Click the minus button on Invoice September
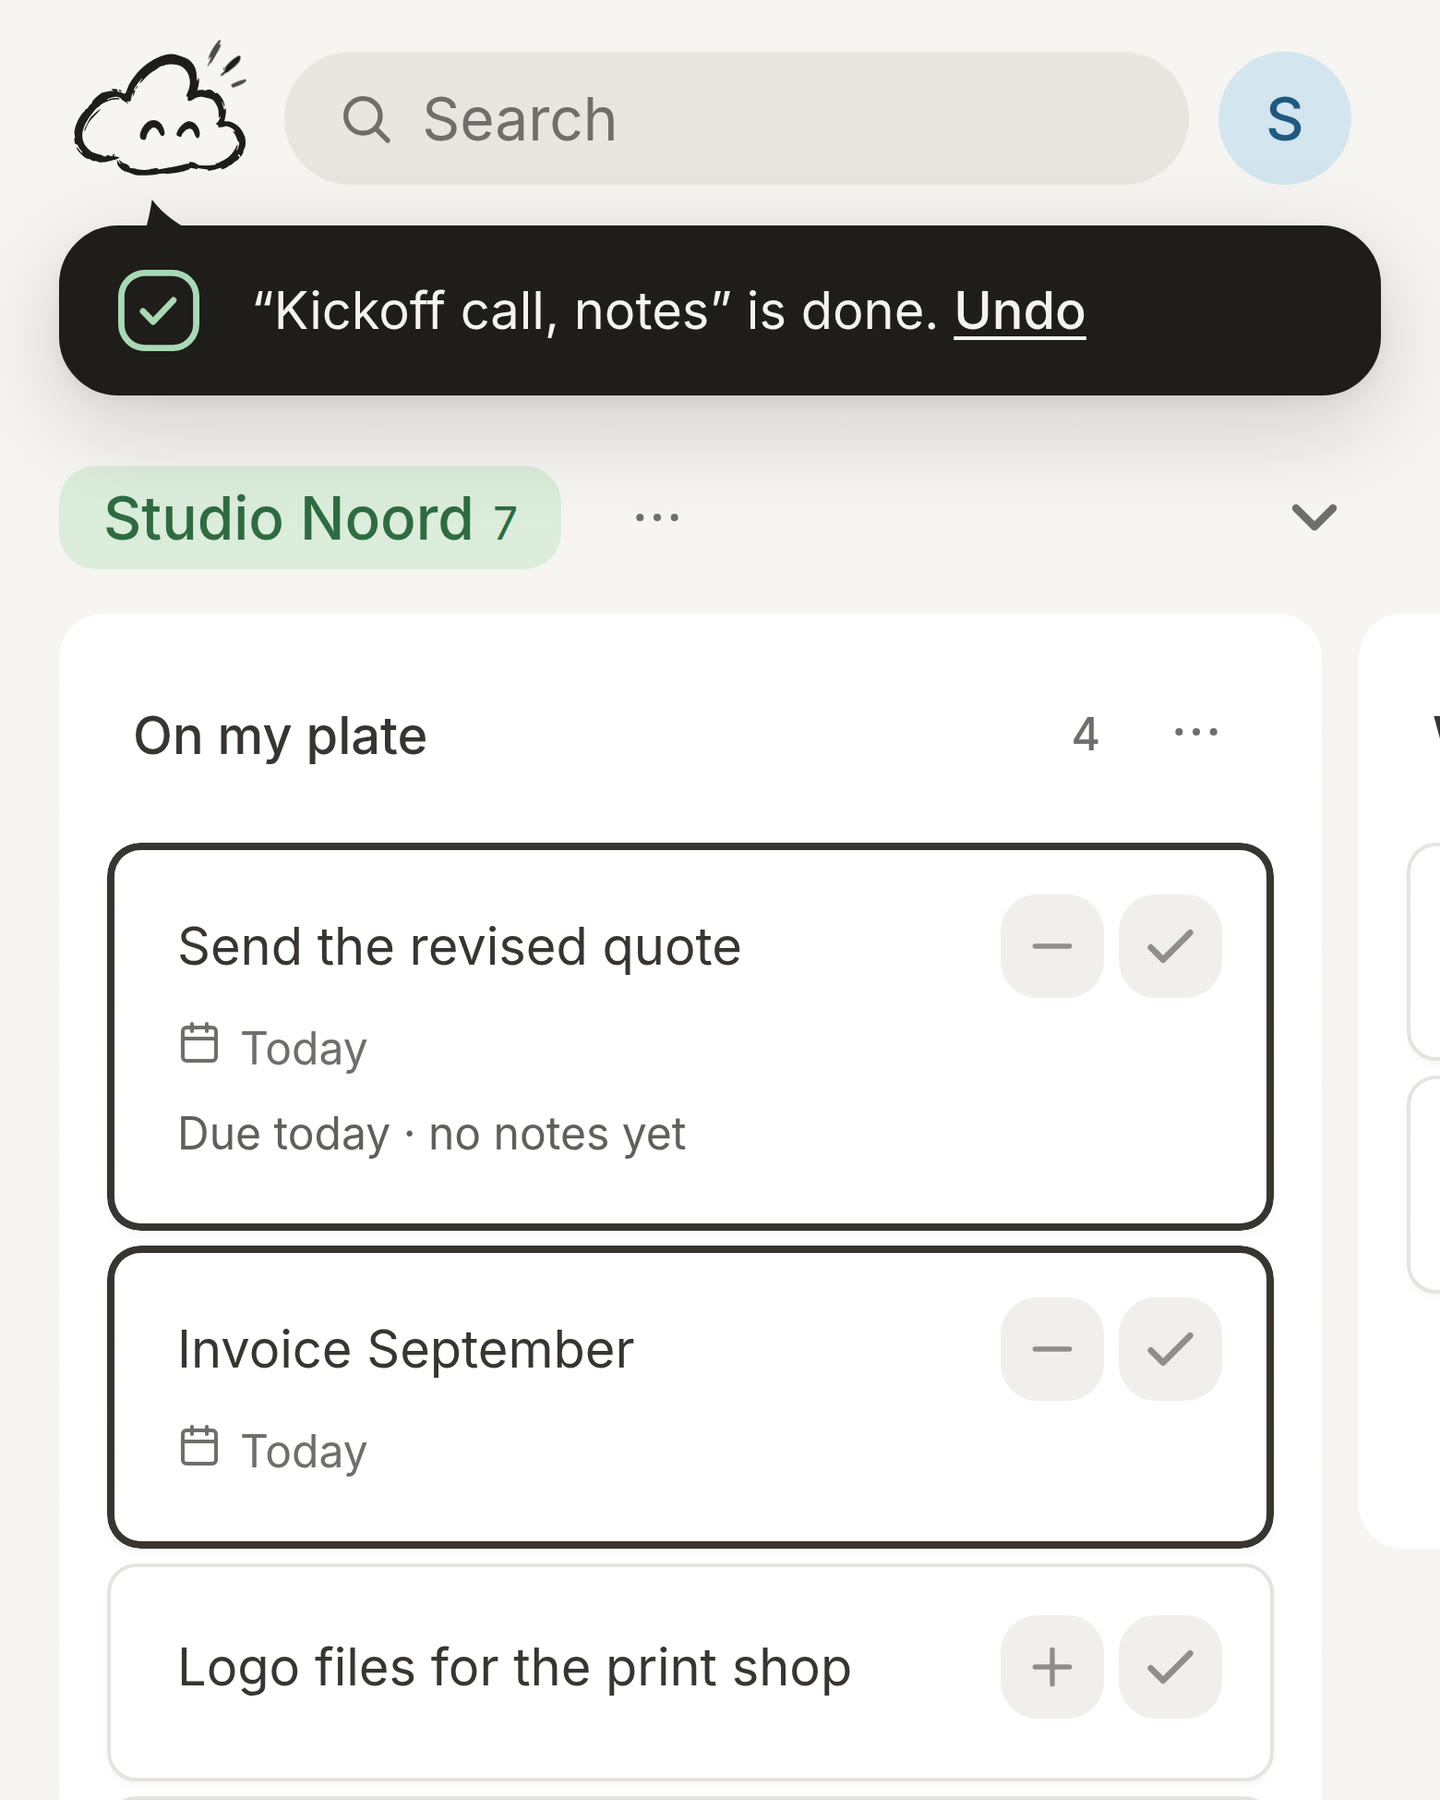Viewport: 1440px width, 1800px height. pyautogui.click(x=1052, y=1349)
